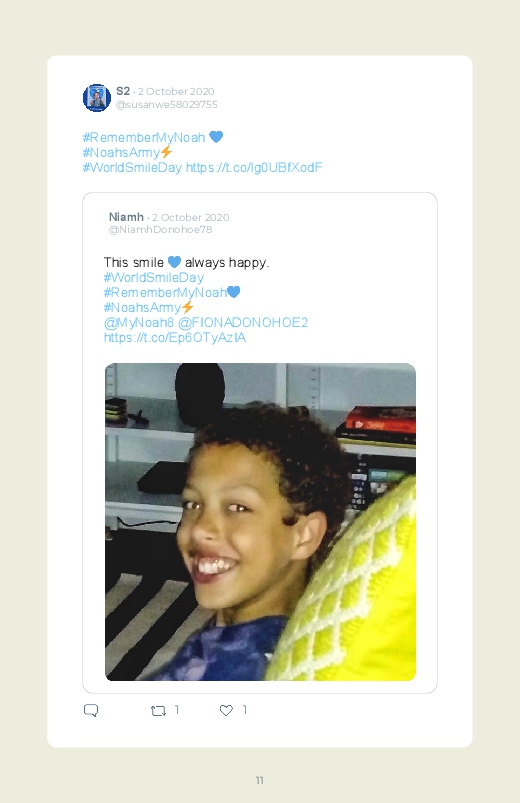Screen dimensions: 520x803
Task: Click the #RememberMyNoah hashtag in S2's tweet
Action: coord(144,137)
